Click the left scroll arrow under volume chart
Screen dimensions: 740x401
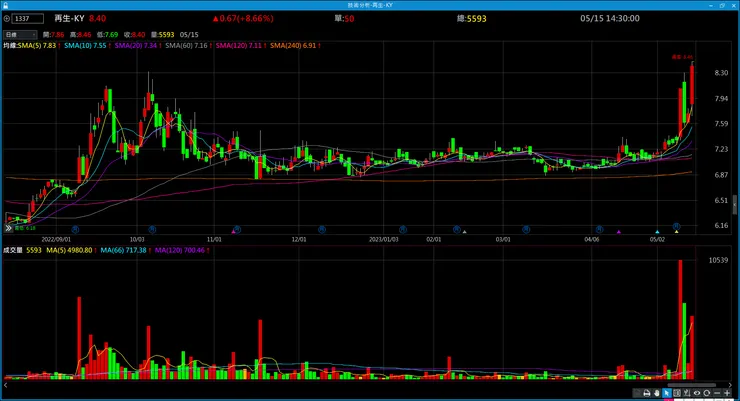pos(6,385)
